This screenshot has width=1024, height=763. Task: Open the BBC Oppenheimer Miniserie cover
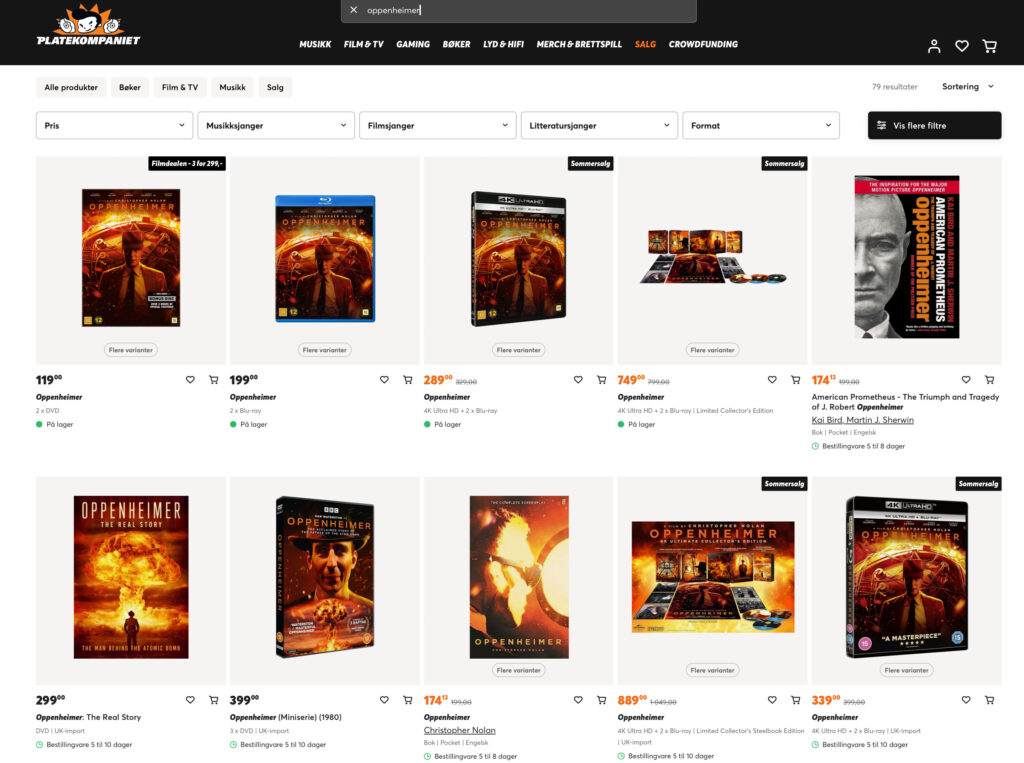[x=325, y=577]
